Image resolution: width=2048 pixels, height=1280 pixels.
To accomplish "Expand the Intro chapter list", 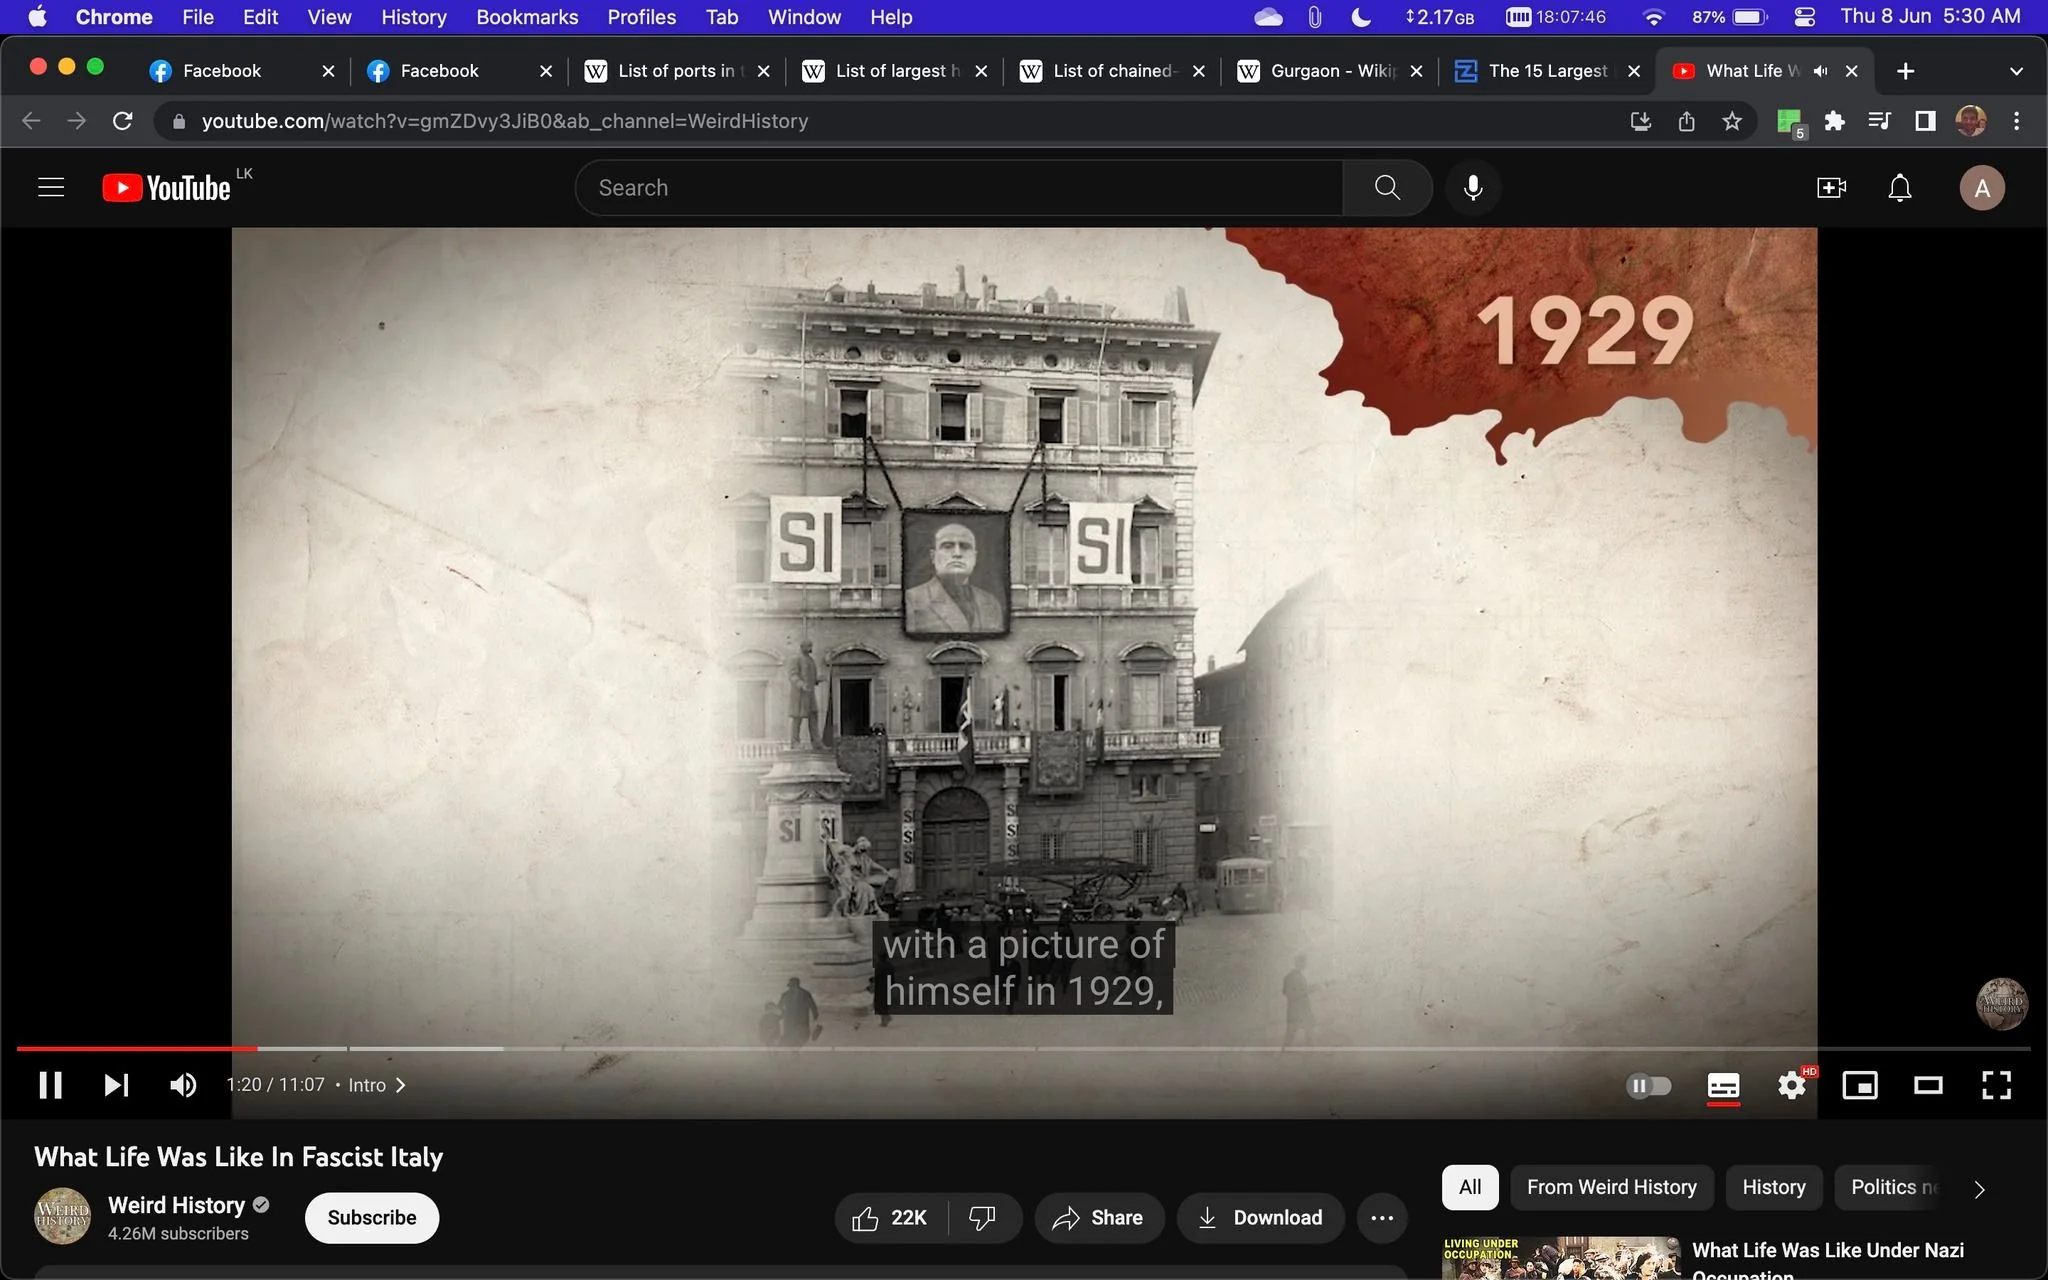I will [377, 1085].
